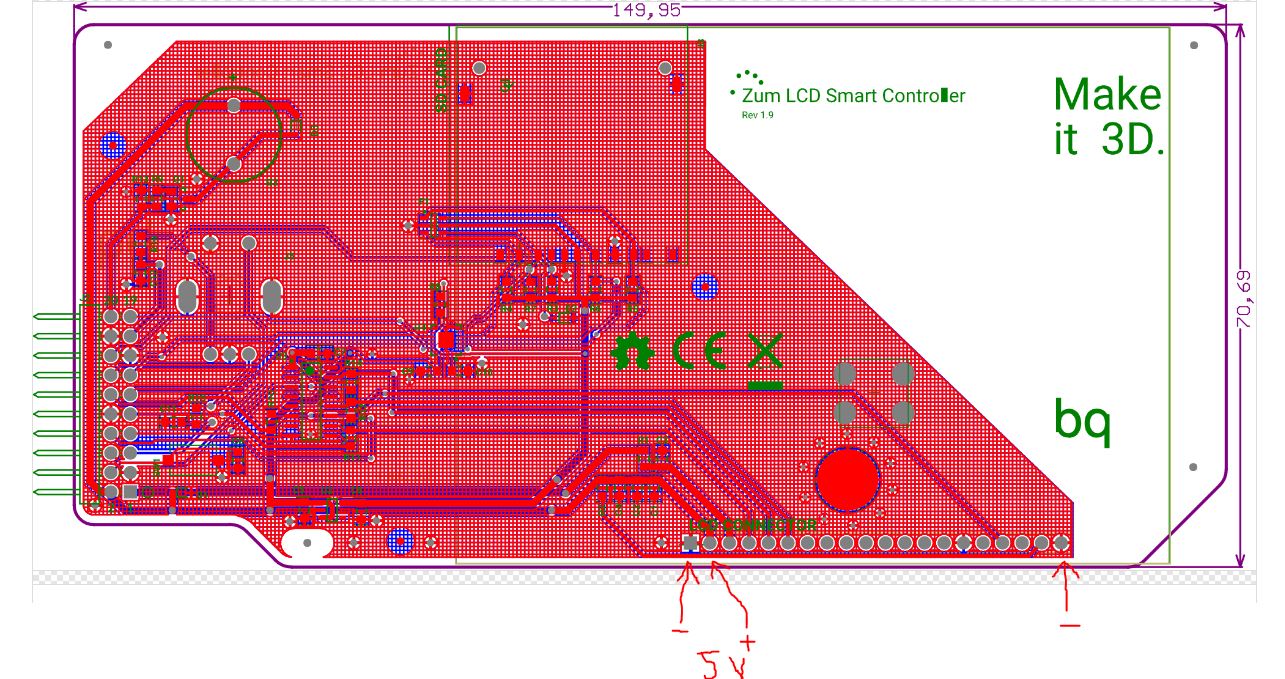Click the square first pin of LCD connector
This screenshot has width=1285, height=679.
[x=689, y=543]
